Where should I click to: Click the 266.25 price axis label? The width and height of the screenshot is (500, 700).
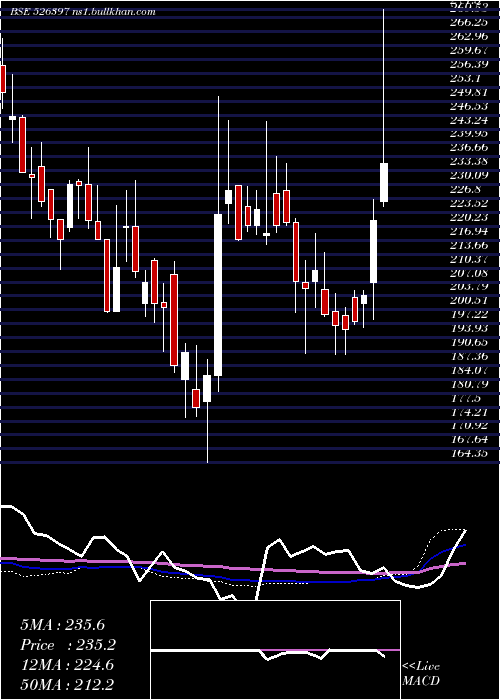[x=468, y=22]
